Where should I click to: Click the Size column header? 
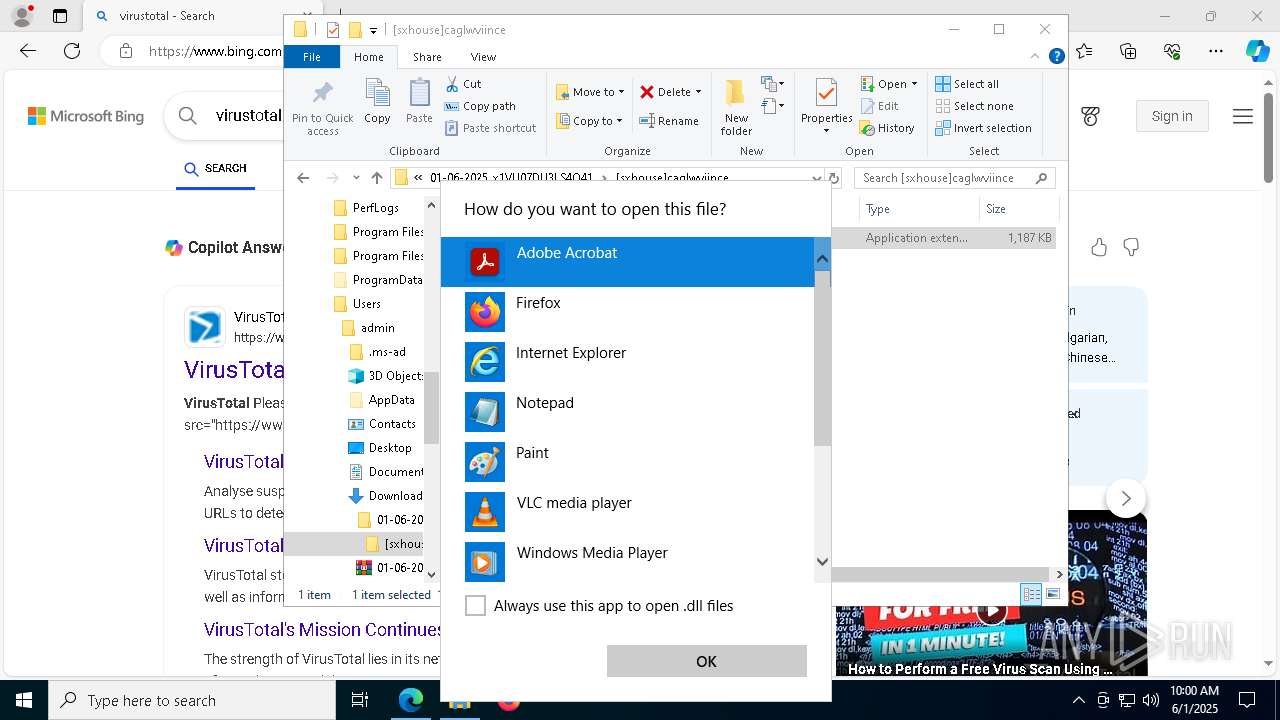(1018, 209)
